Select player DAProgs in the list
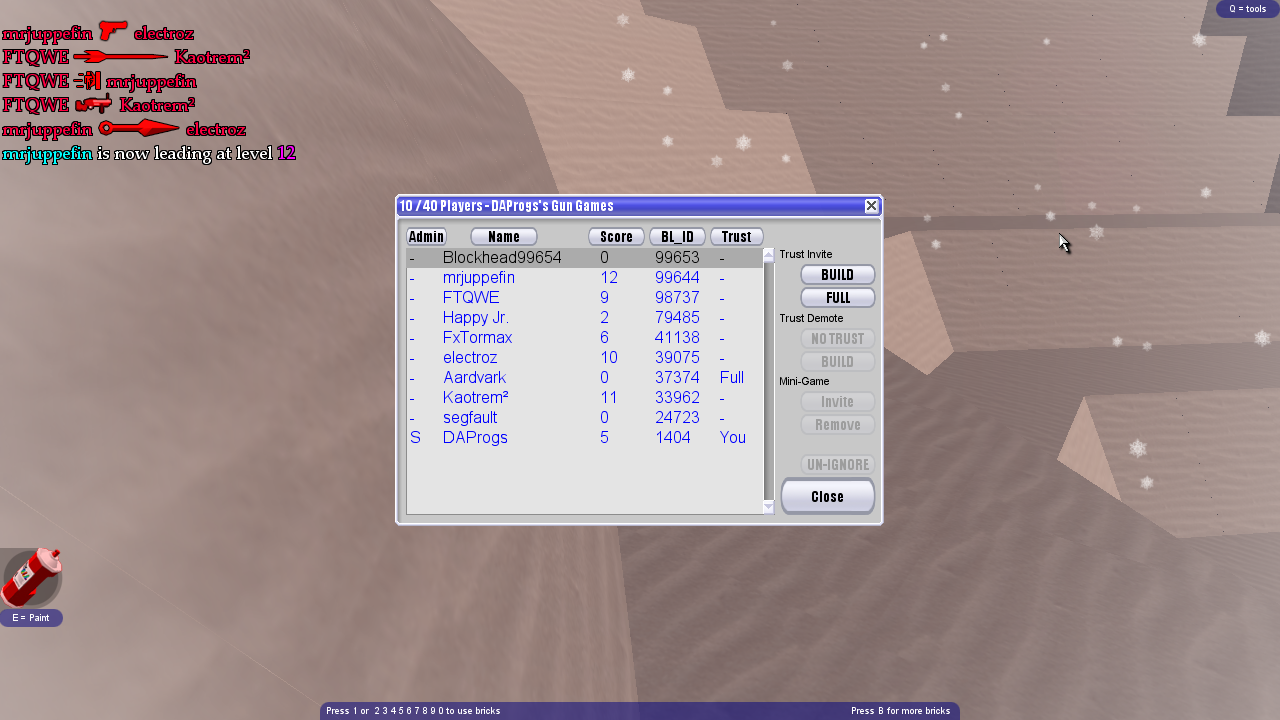This screenshot has width=1280, height=720. (x=584, y=438)
